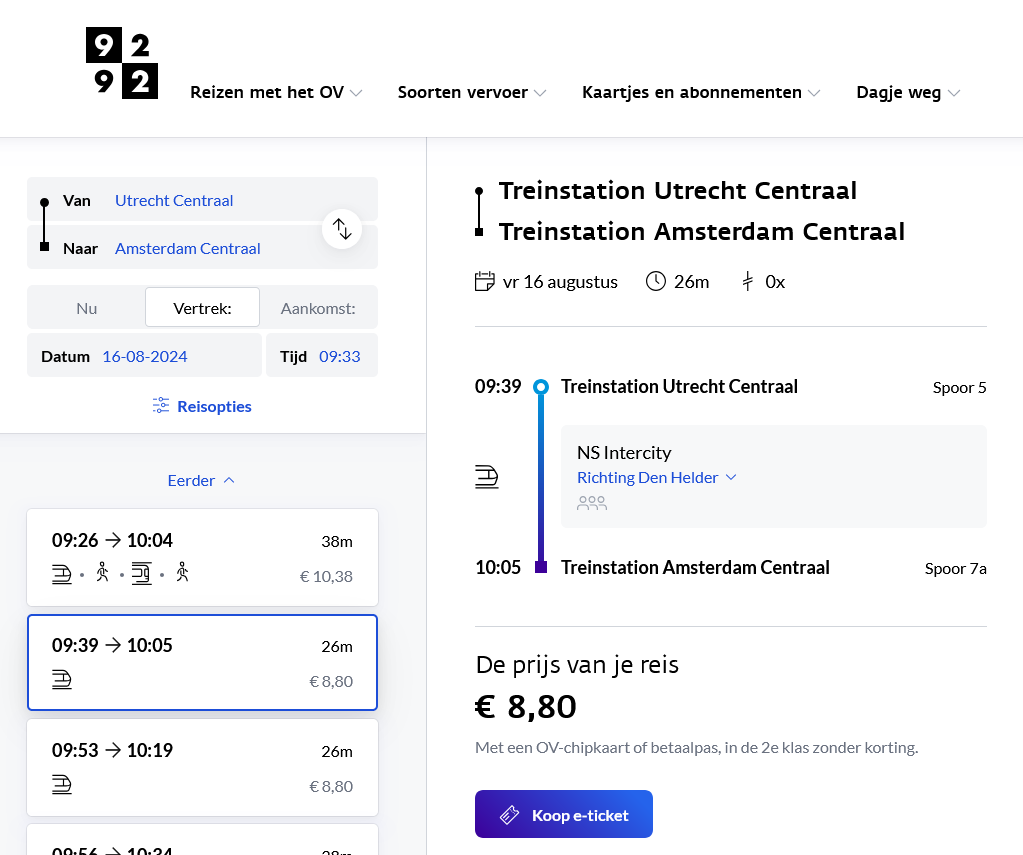Open Reisopties travel options
1023x855 pixels.
(214, 406)
